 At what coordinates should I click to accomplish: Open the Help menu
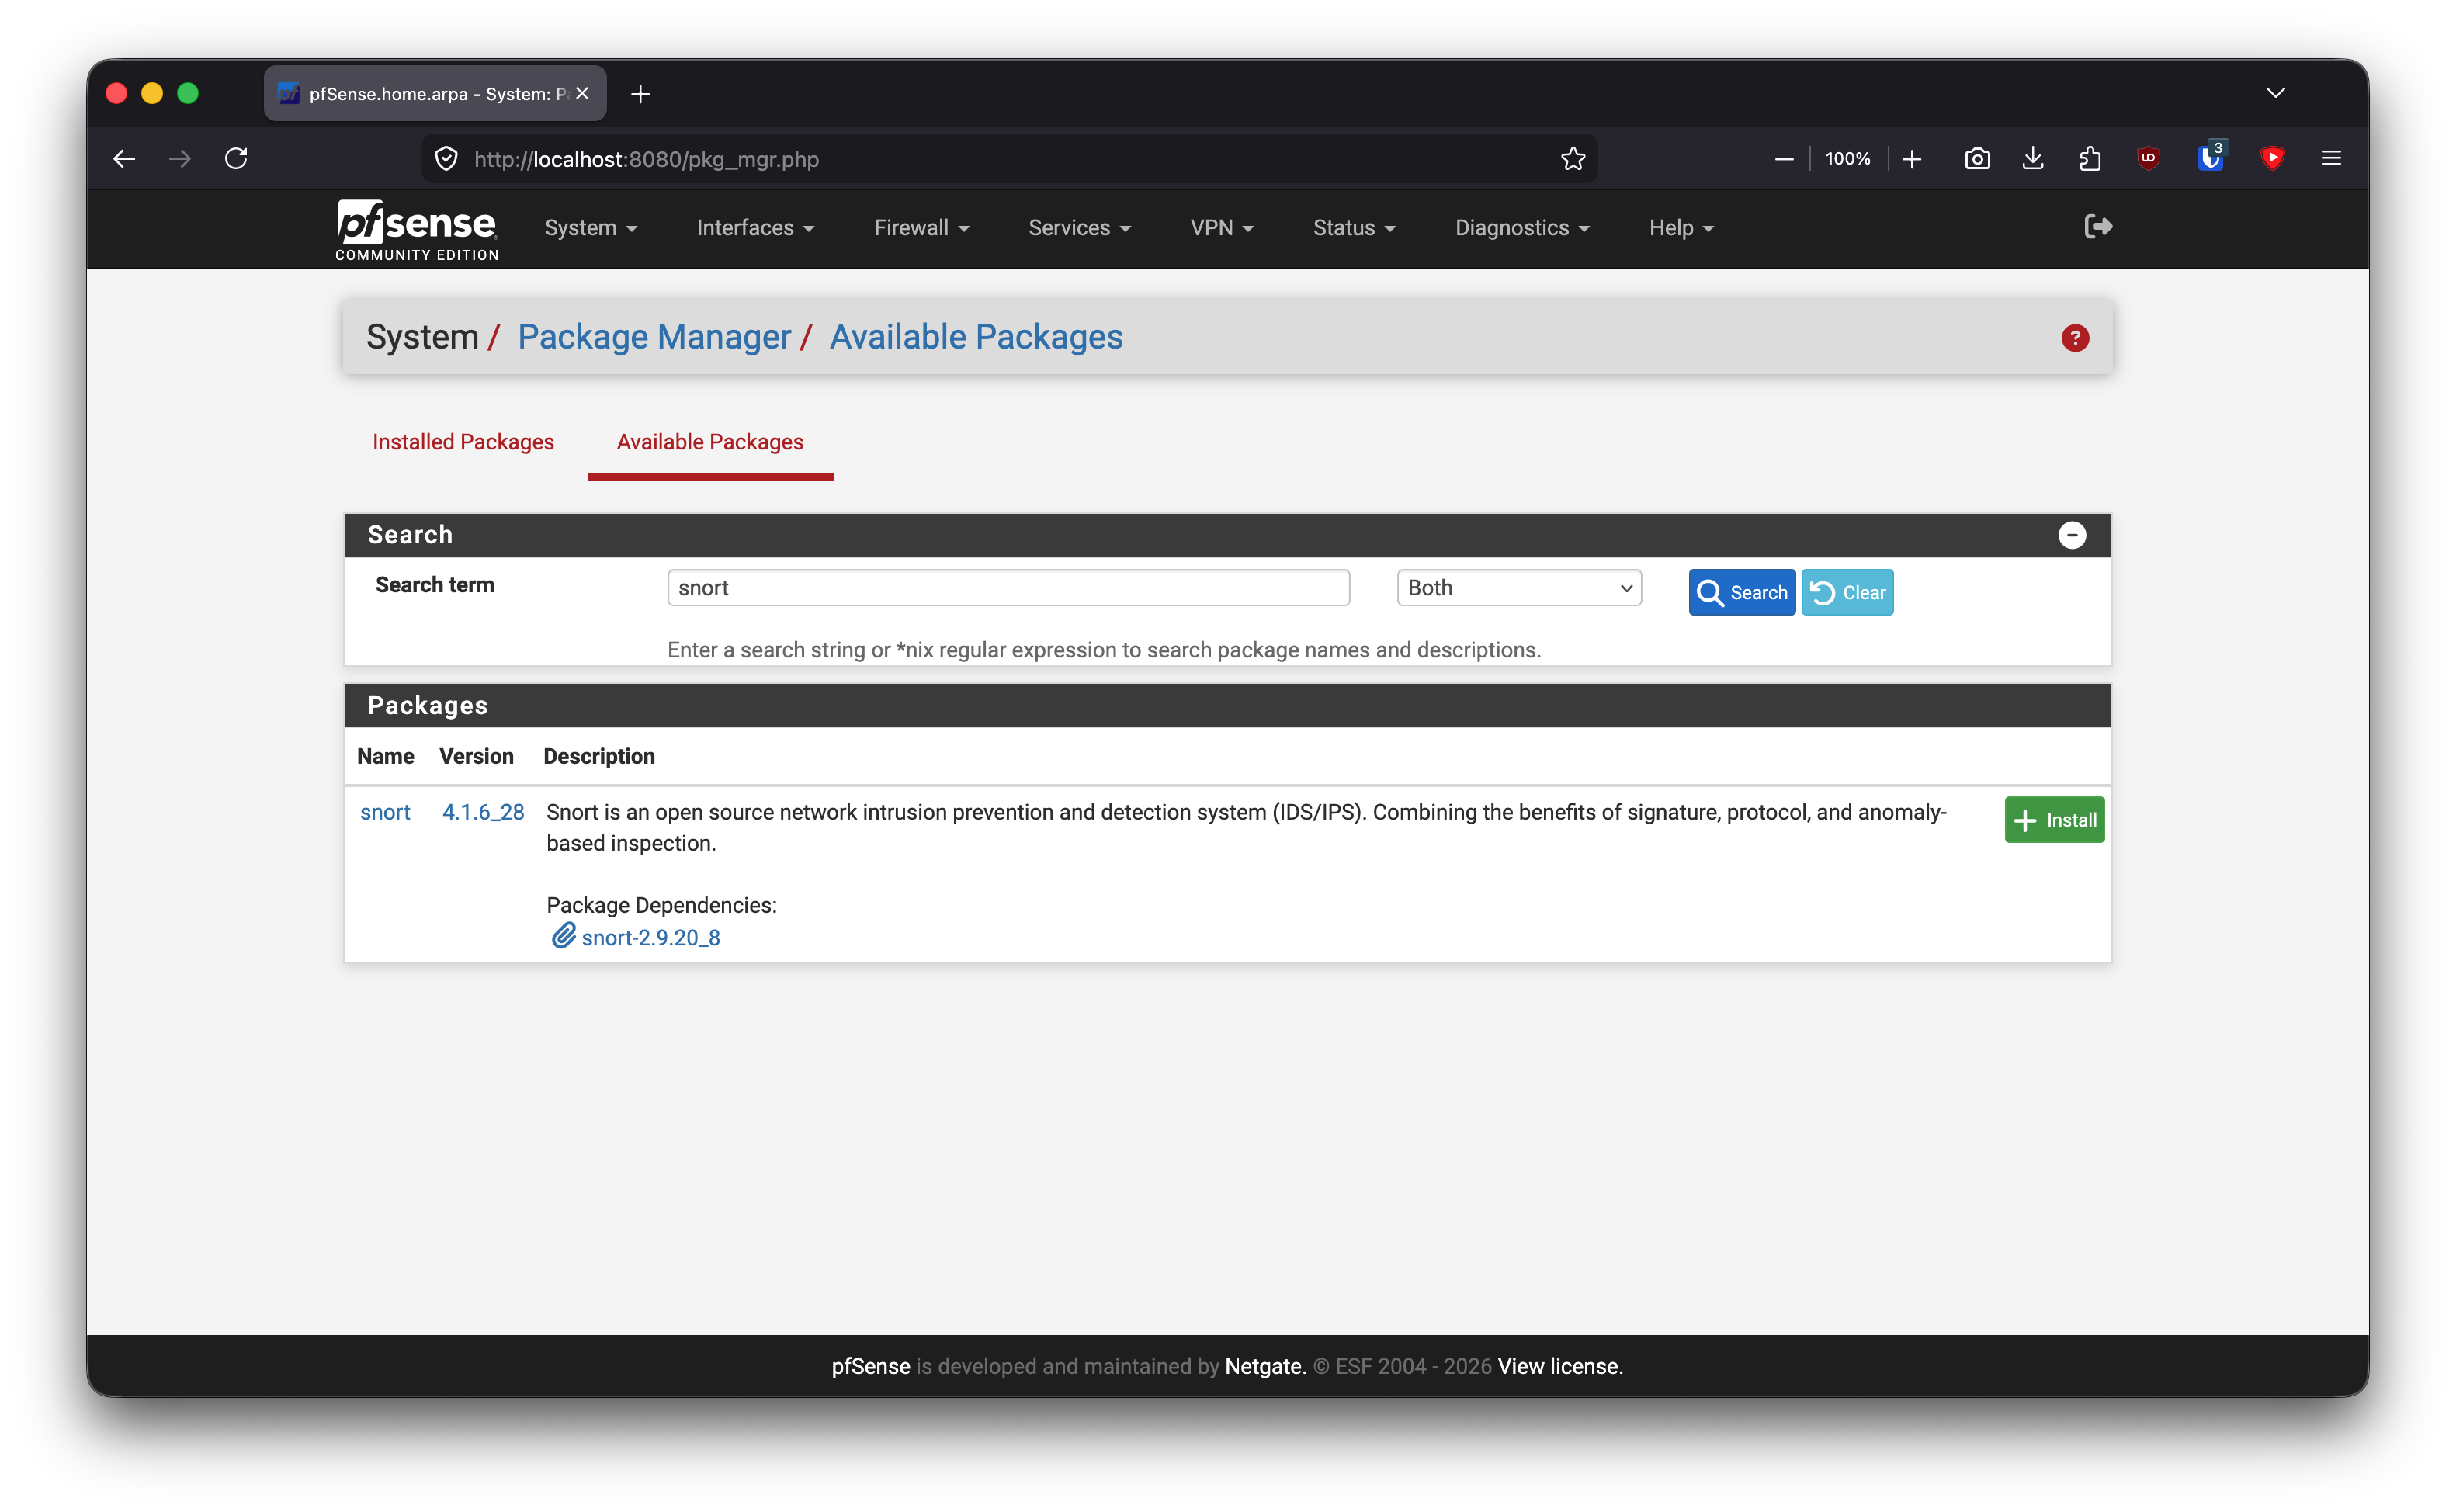click(1681, 228)
